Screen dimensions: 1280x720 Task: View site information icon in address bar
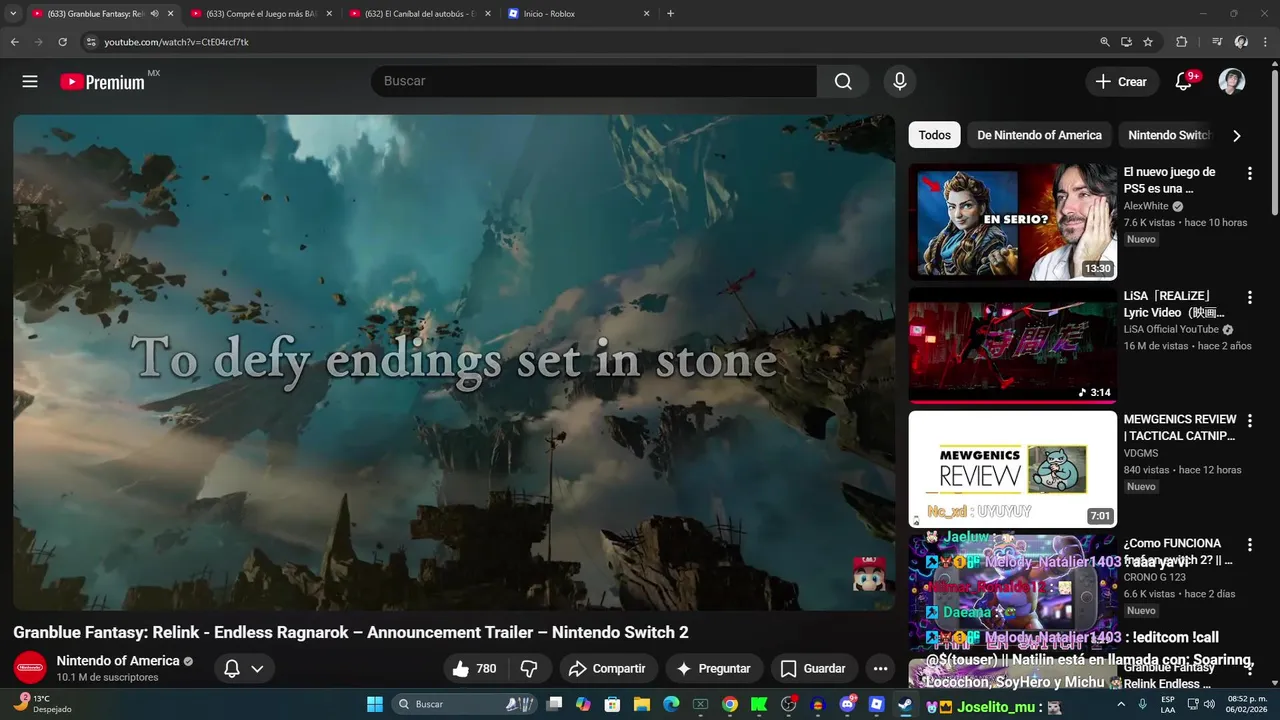(90, 42)
